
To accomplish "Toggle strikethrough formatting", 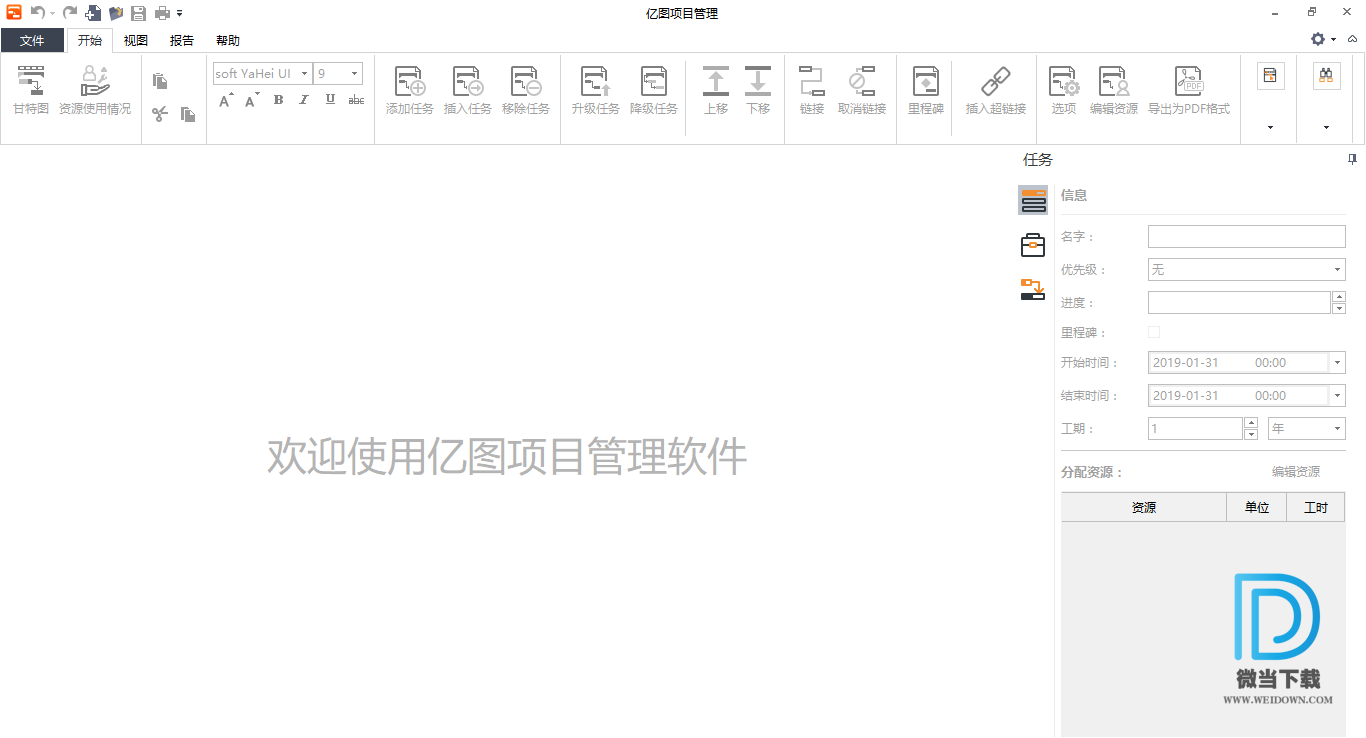I will click(x=356, y=100).
